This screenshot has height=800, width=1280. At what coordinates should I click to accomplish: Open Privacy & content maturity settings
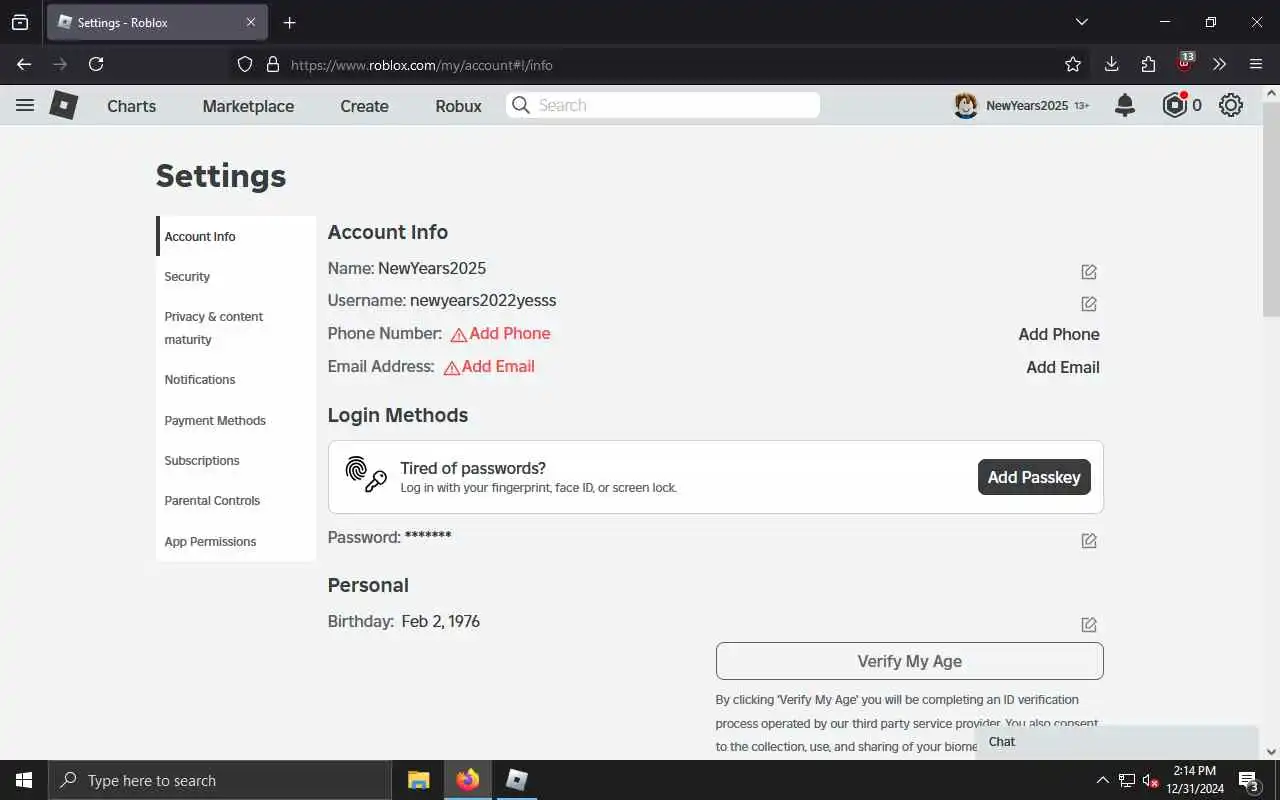(236, 328)
